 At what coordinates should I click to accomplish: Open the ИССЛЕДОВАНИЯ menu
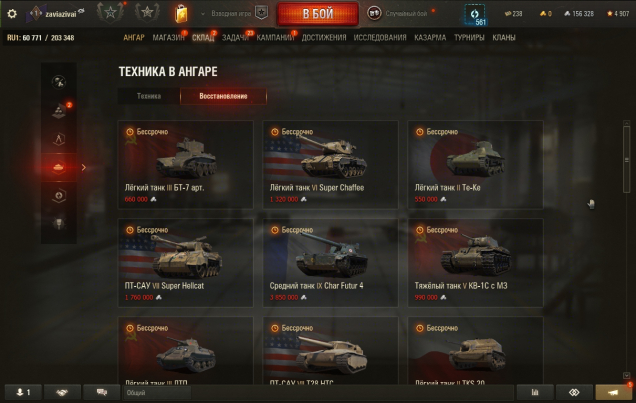(x=380, y=38)
